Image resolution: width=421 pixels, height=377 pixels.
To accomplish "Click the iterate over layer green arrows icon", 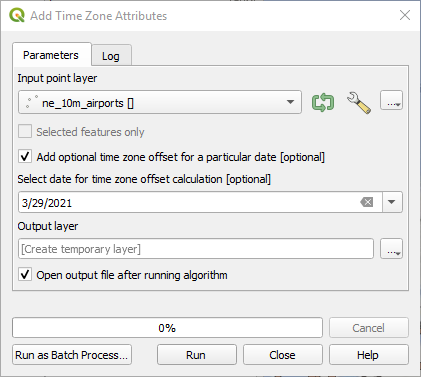I will point(323,102).
